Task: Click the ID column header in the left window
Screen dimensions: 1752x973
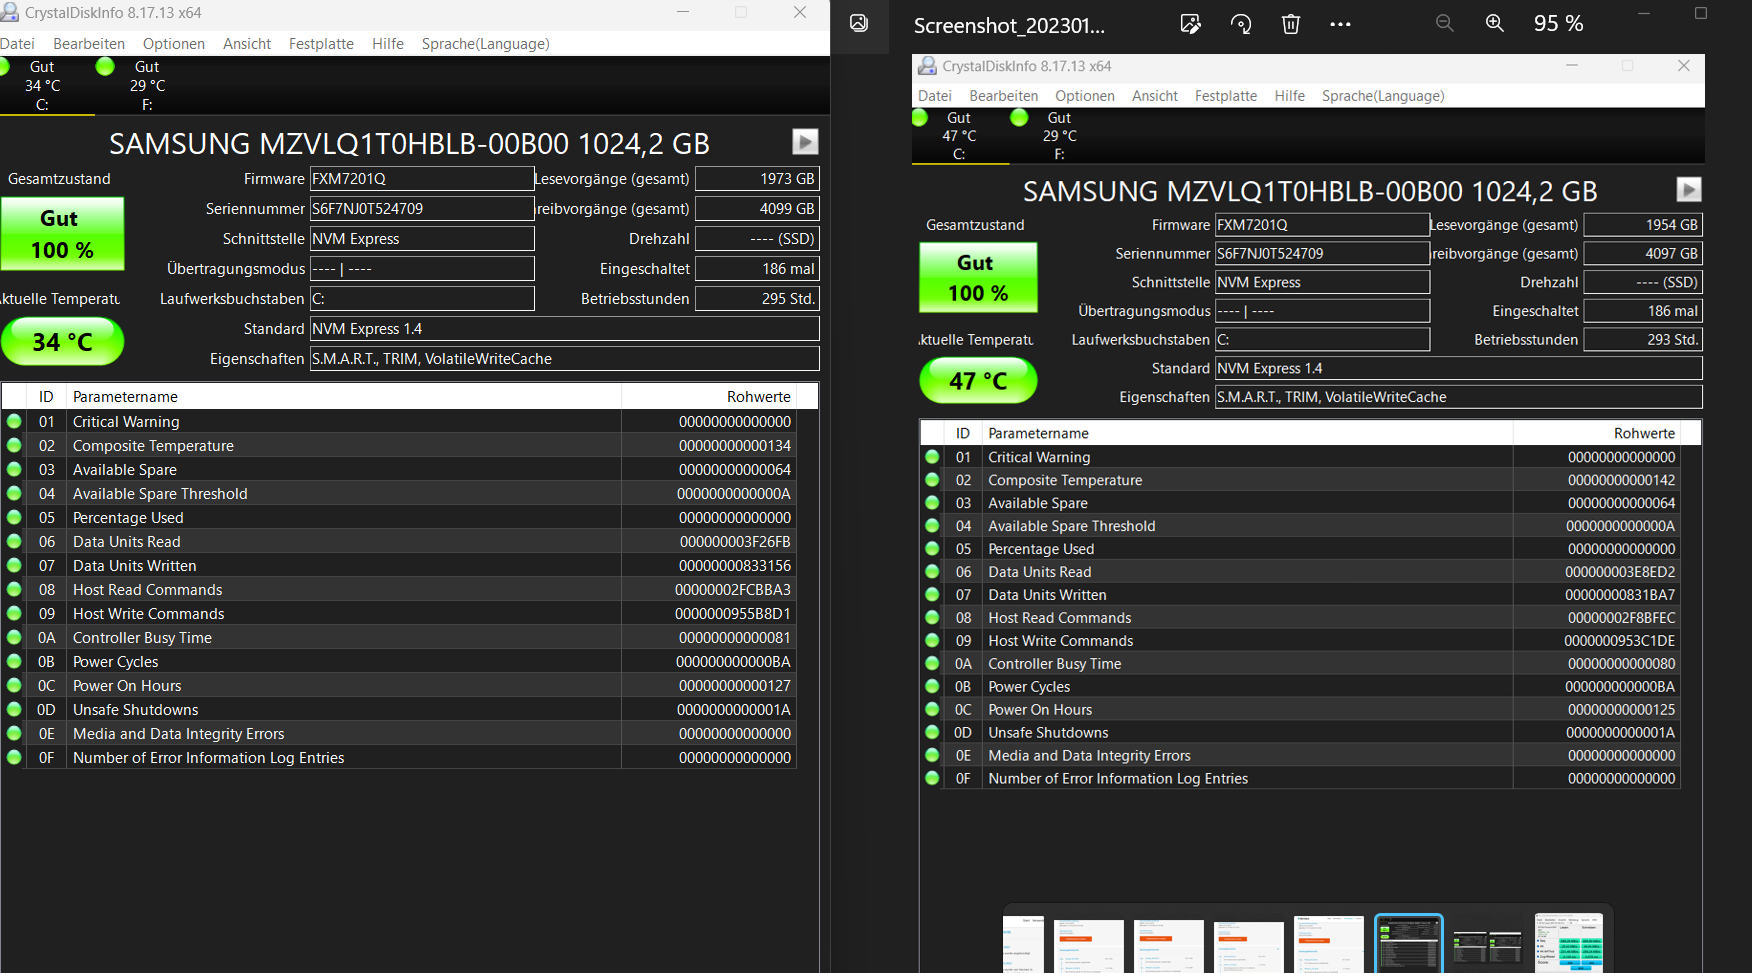Action: [46, 397]
